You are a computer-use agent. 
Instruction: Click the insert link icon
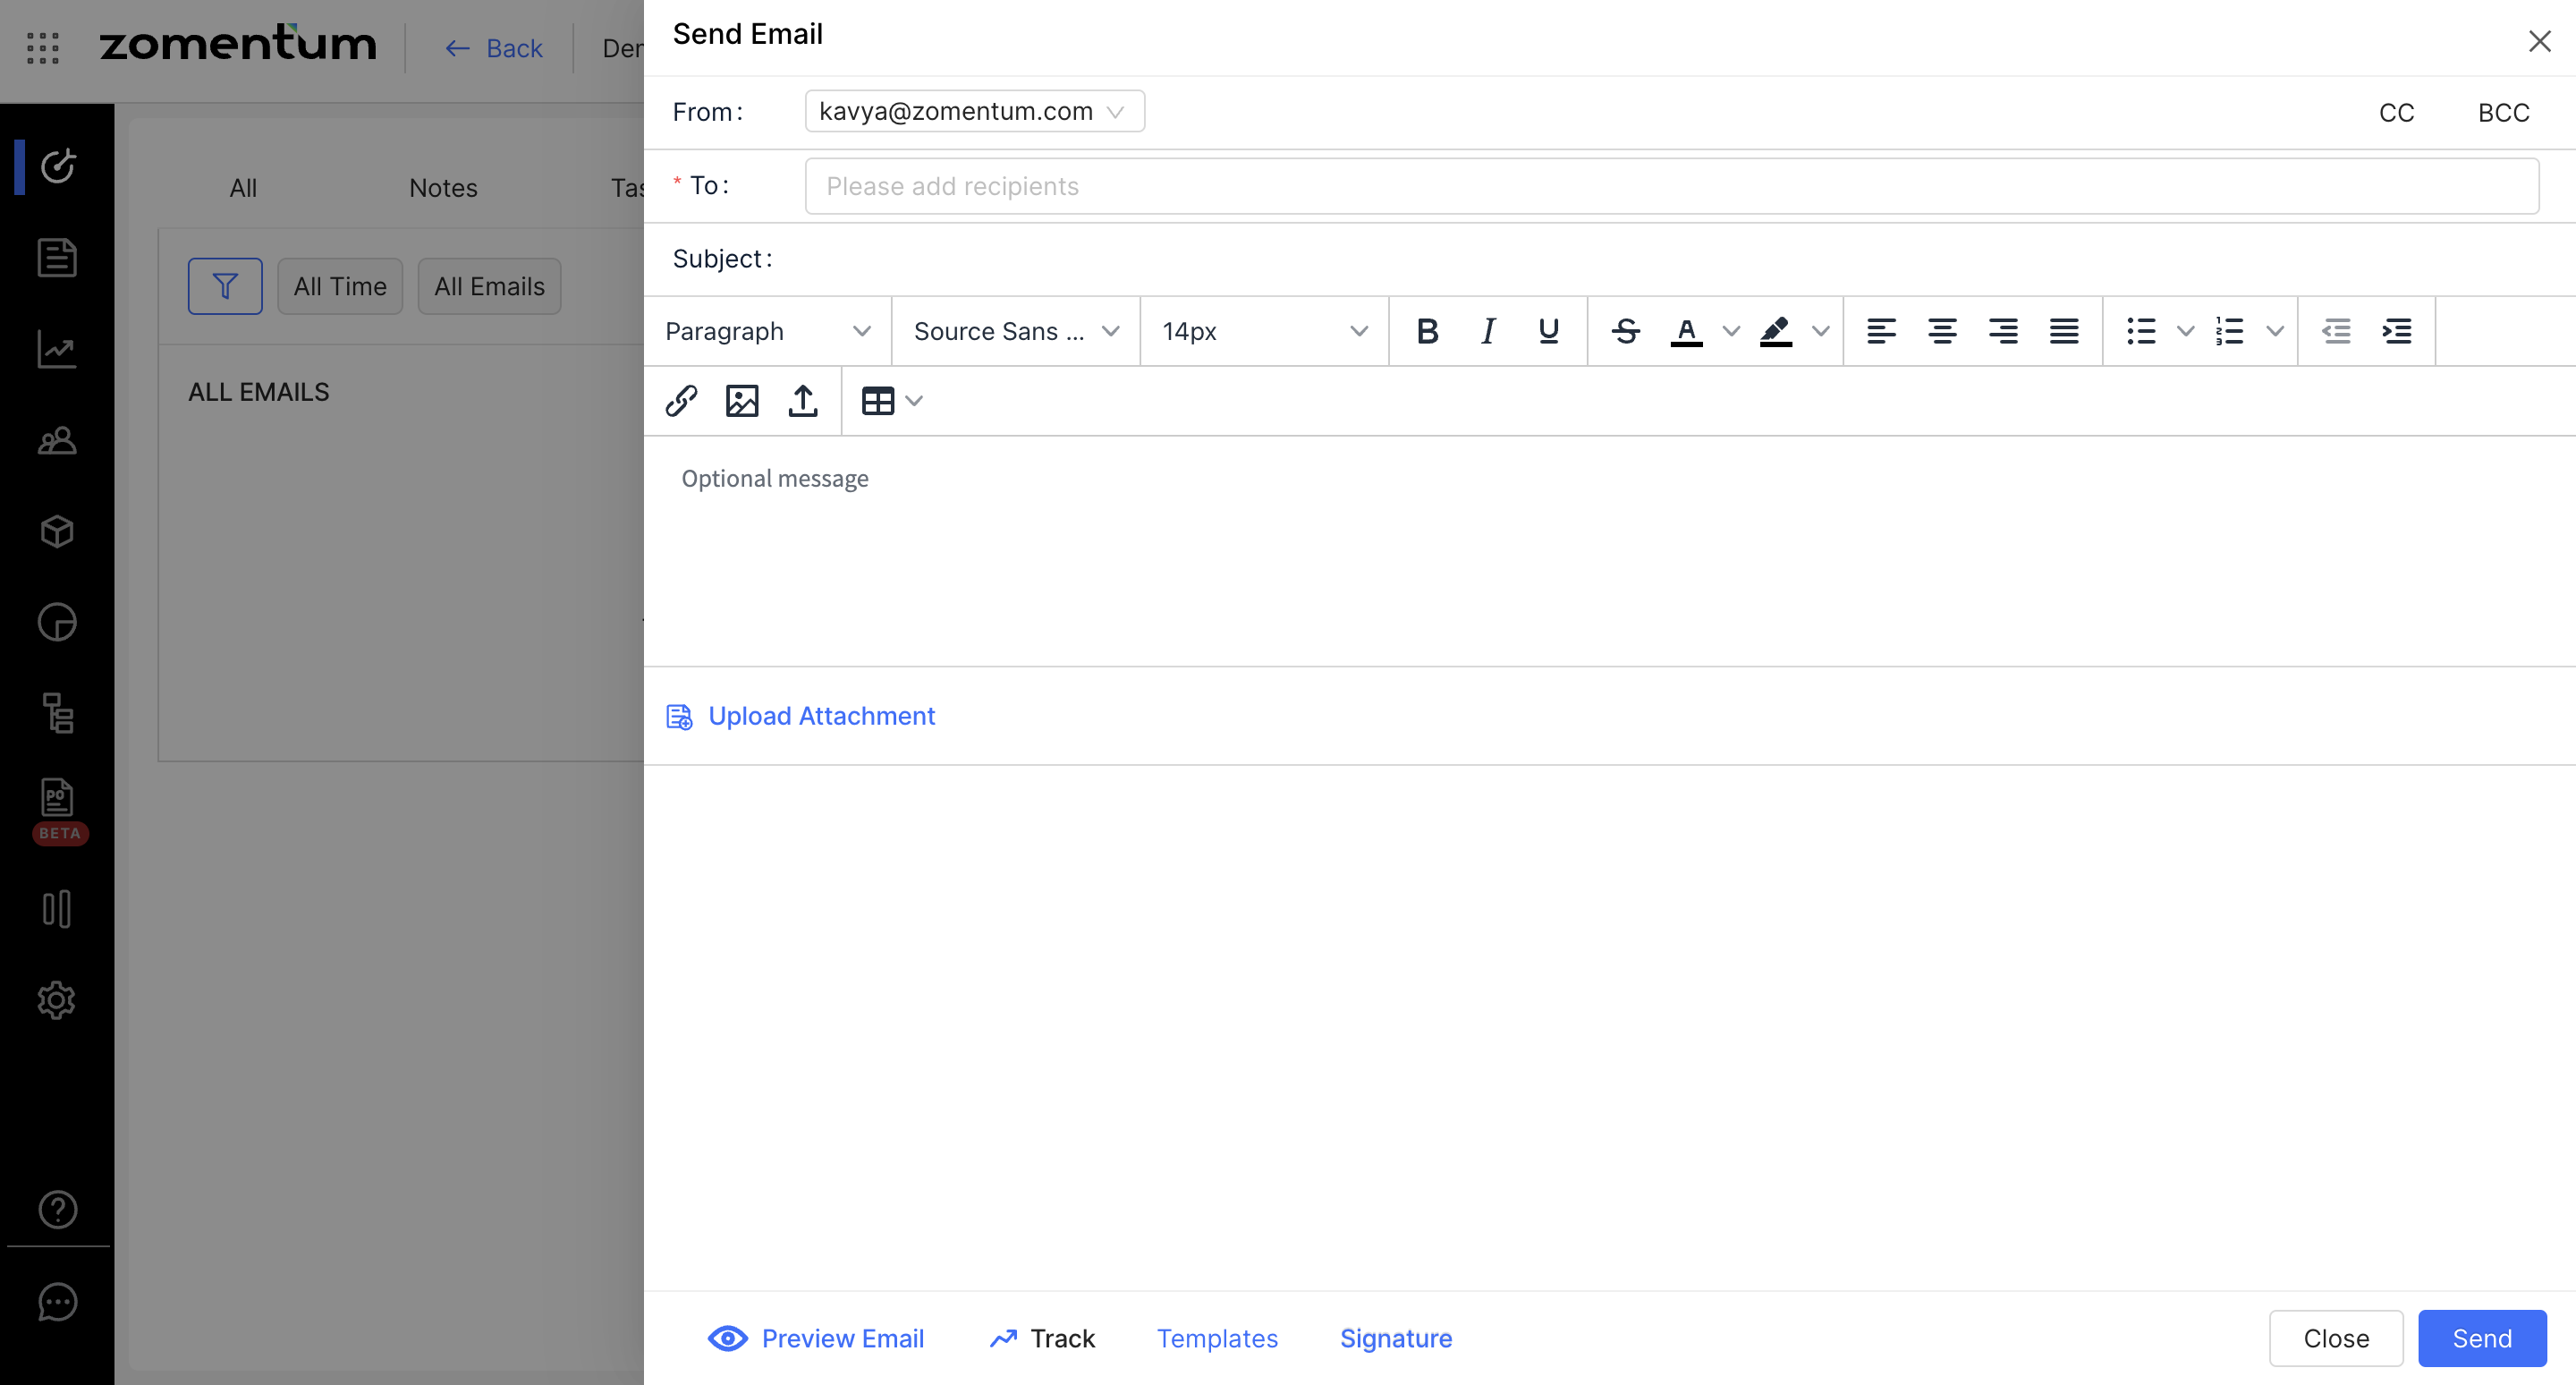pos(681,401)
